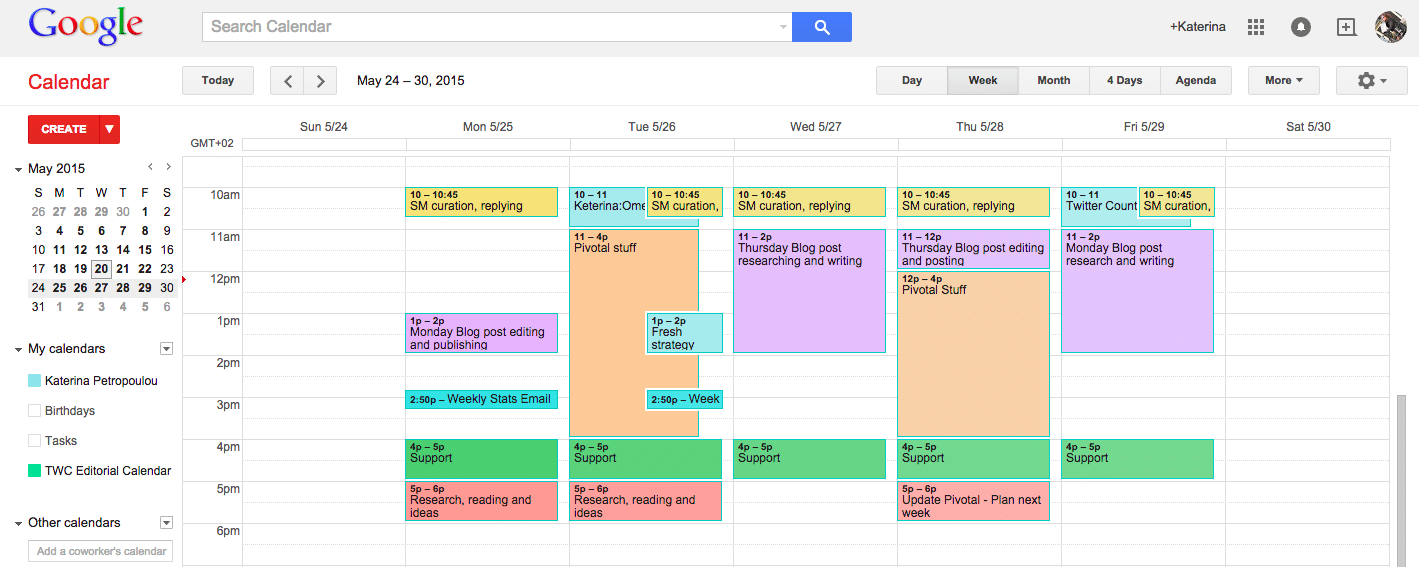The width and height of the screenshot is (1419, 567).
Task: Enable the Birthdays calendar
Action: [x=35, y=411]
